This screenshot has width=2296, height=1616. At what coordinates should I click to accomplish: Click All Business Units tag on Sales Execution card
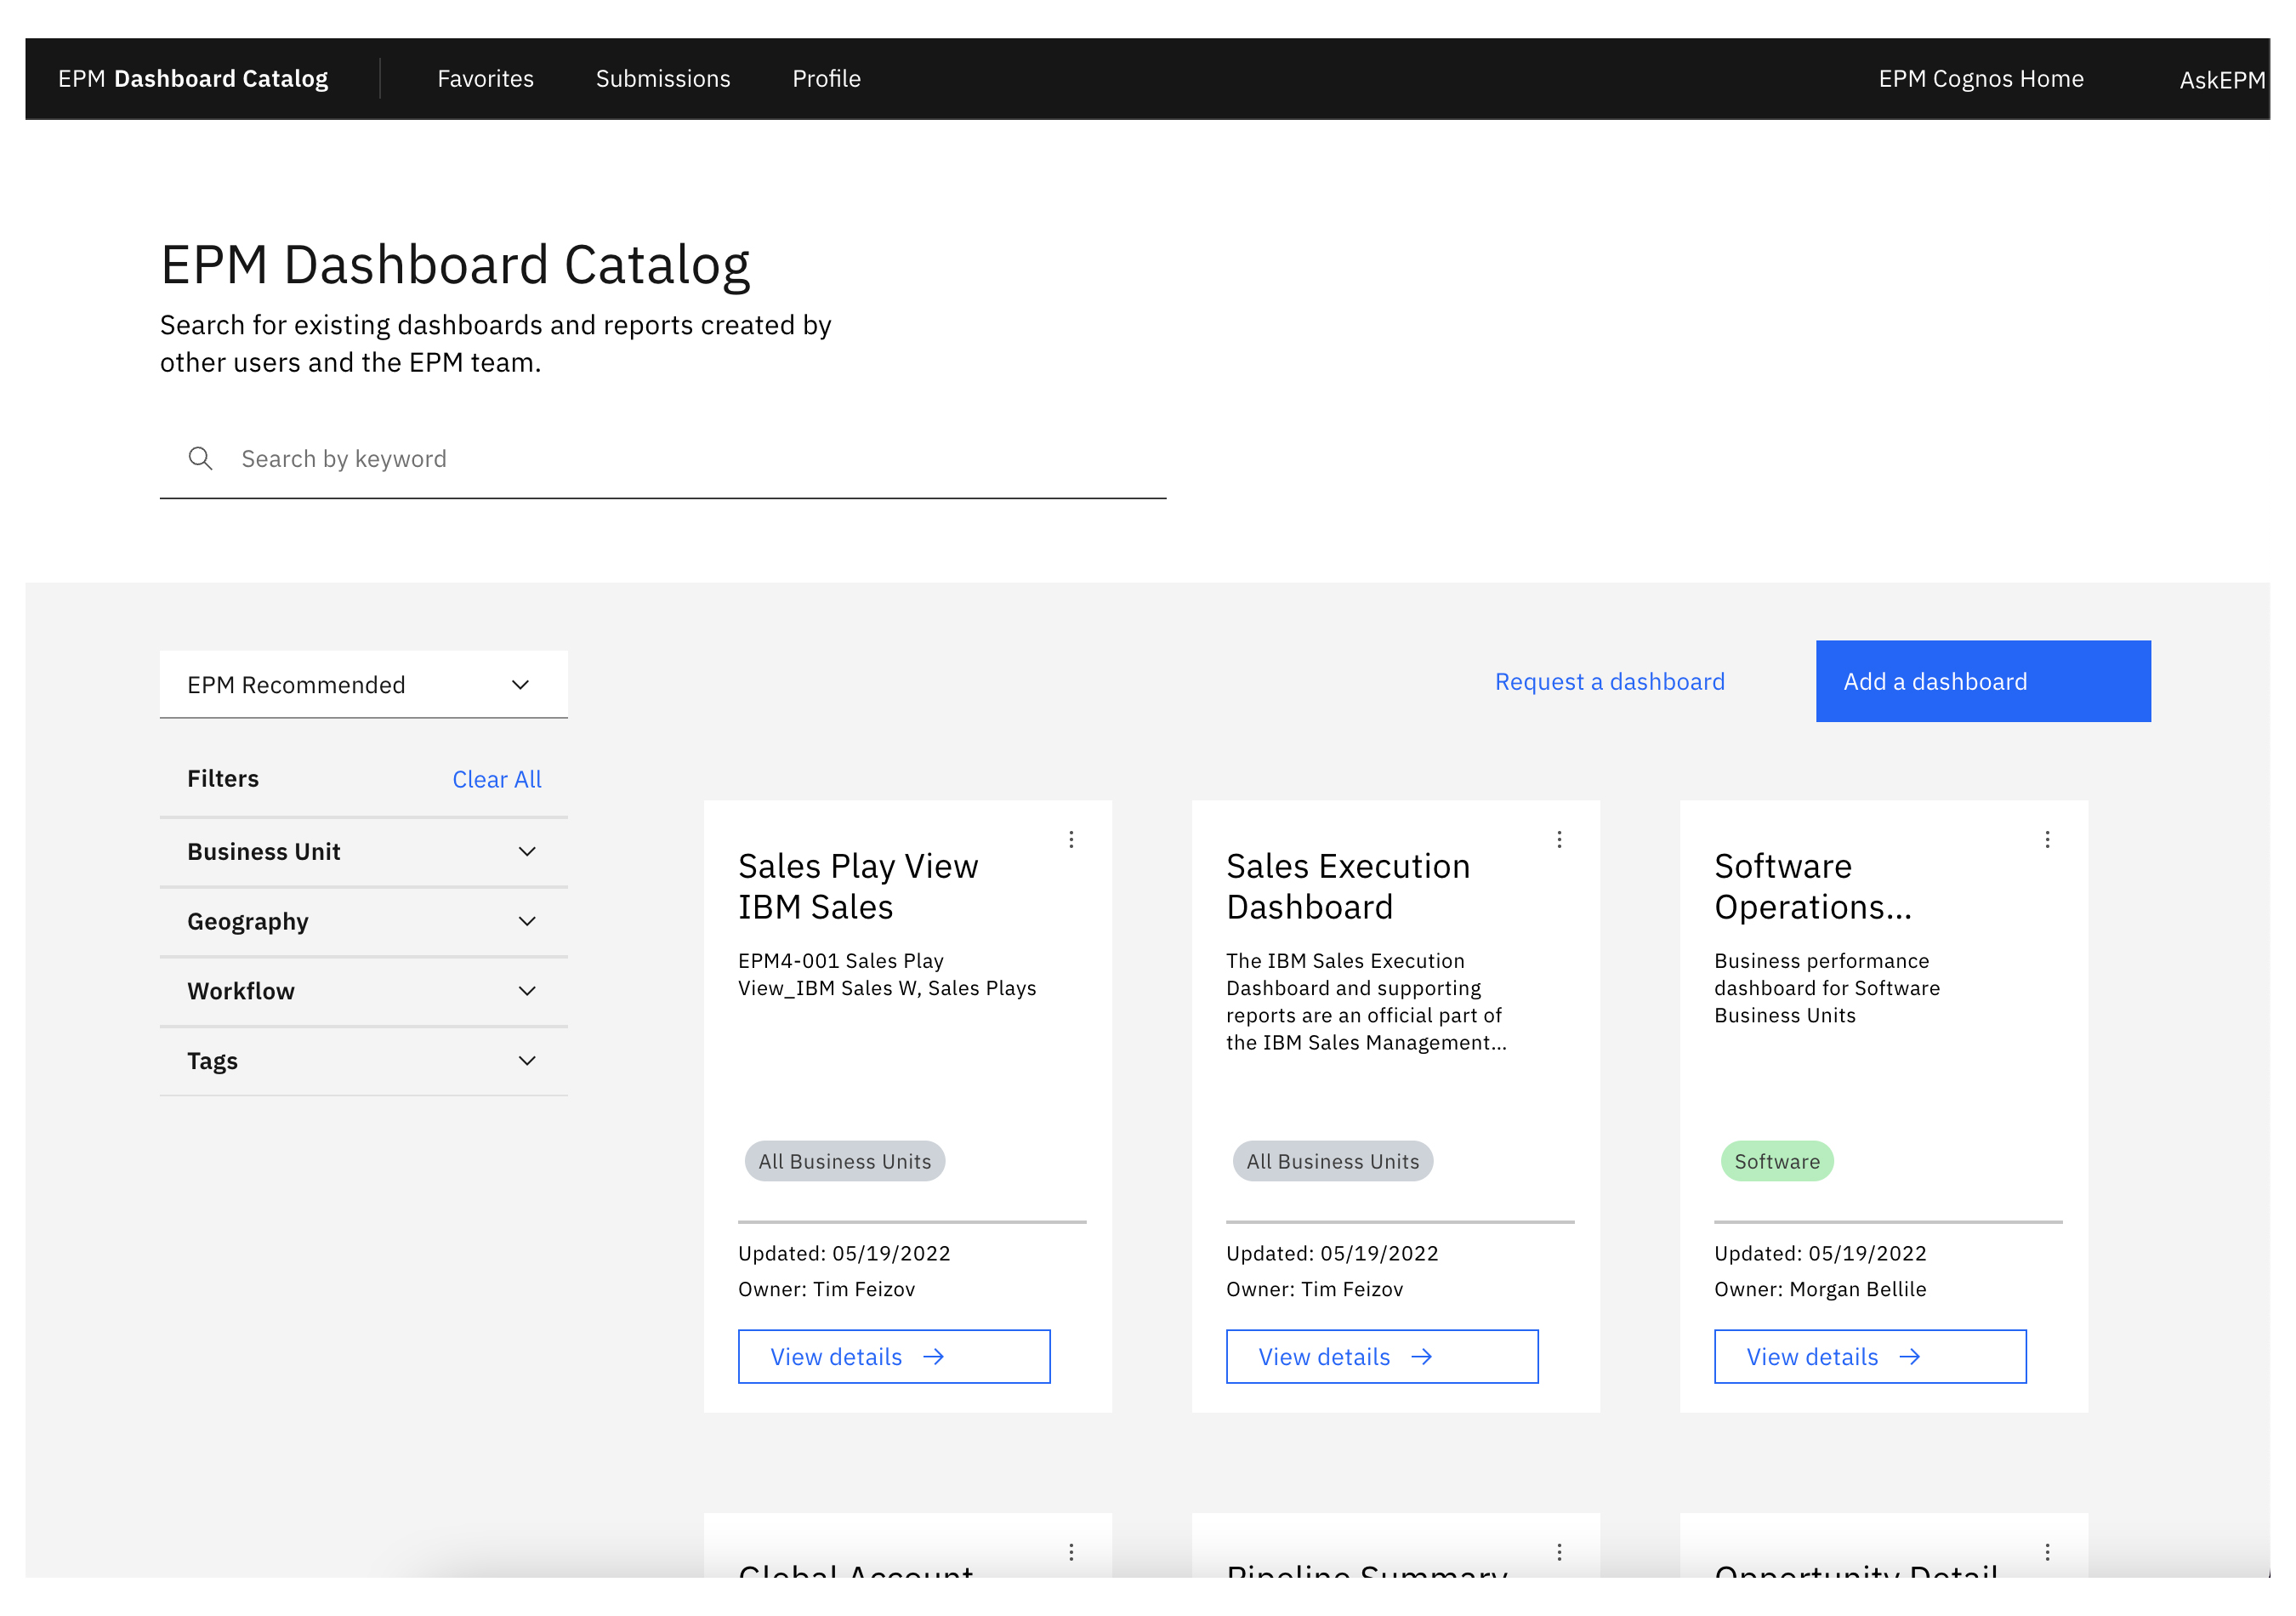(x=1333, y=1161)
